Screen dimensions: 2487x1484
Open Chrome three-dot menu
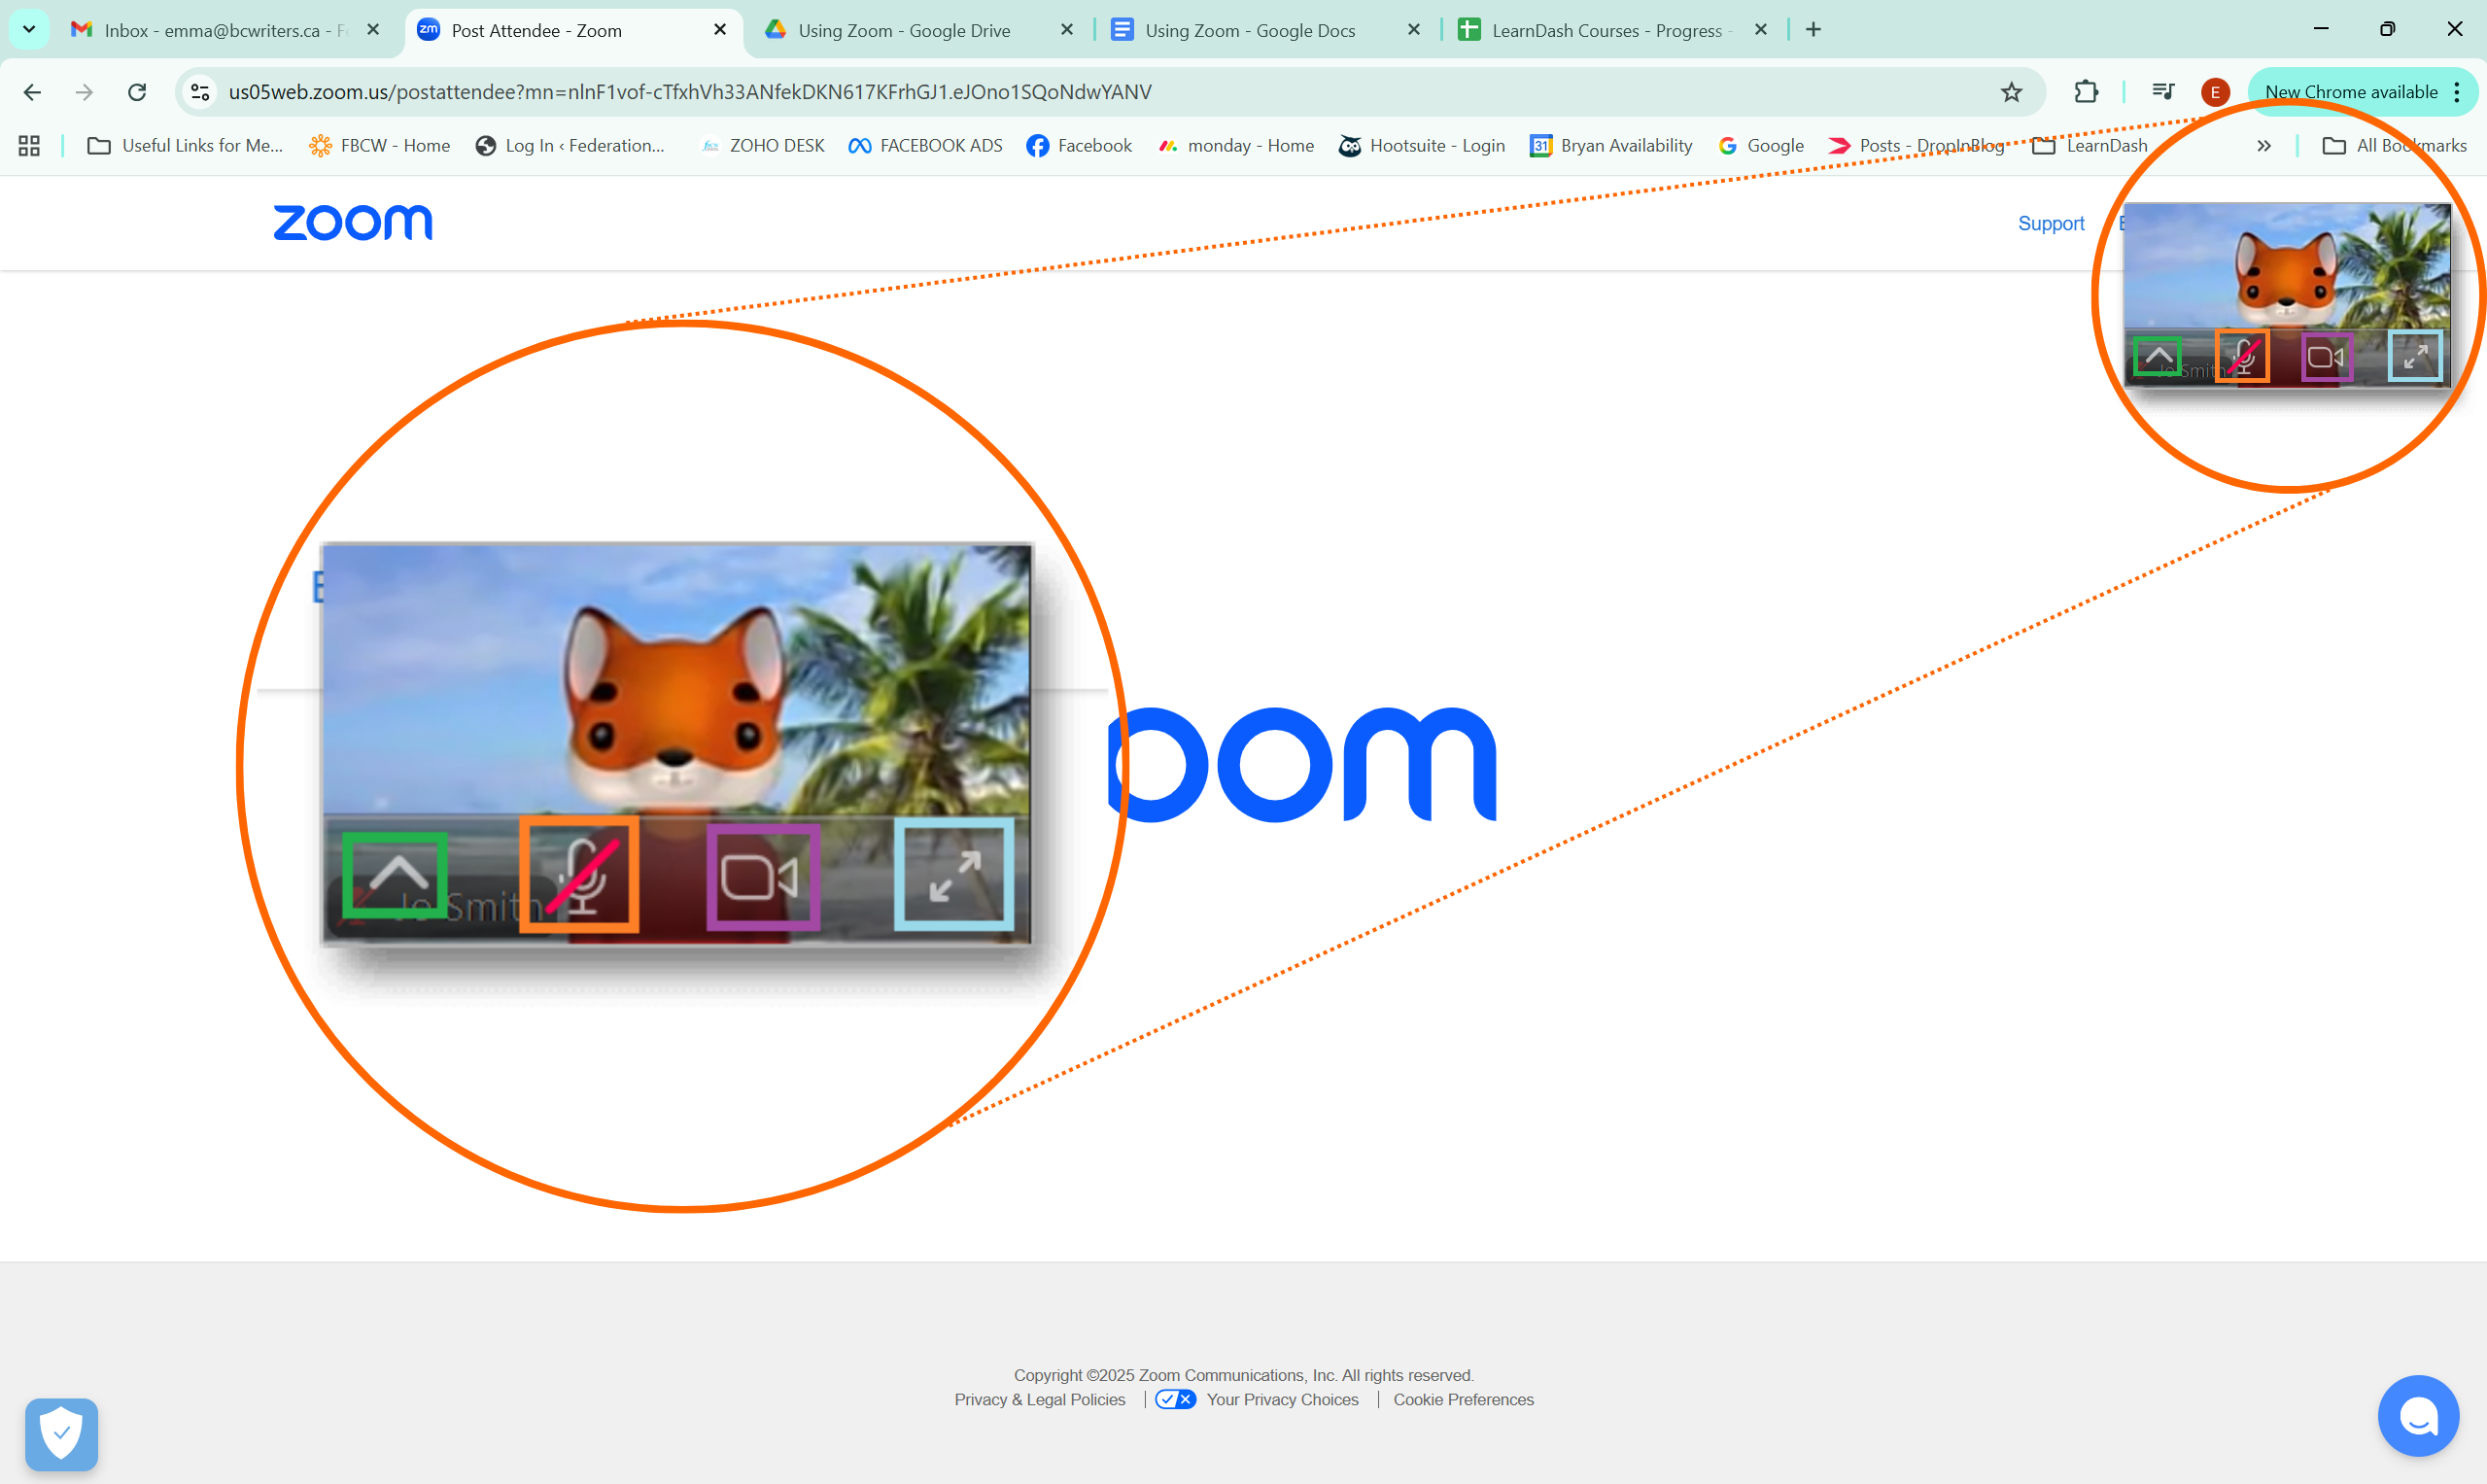coord(2457,92)
